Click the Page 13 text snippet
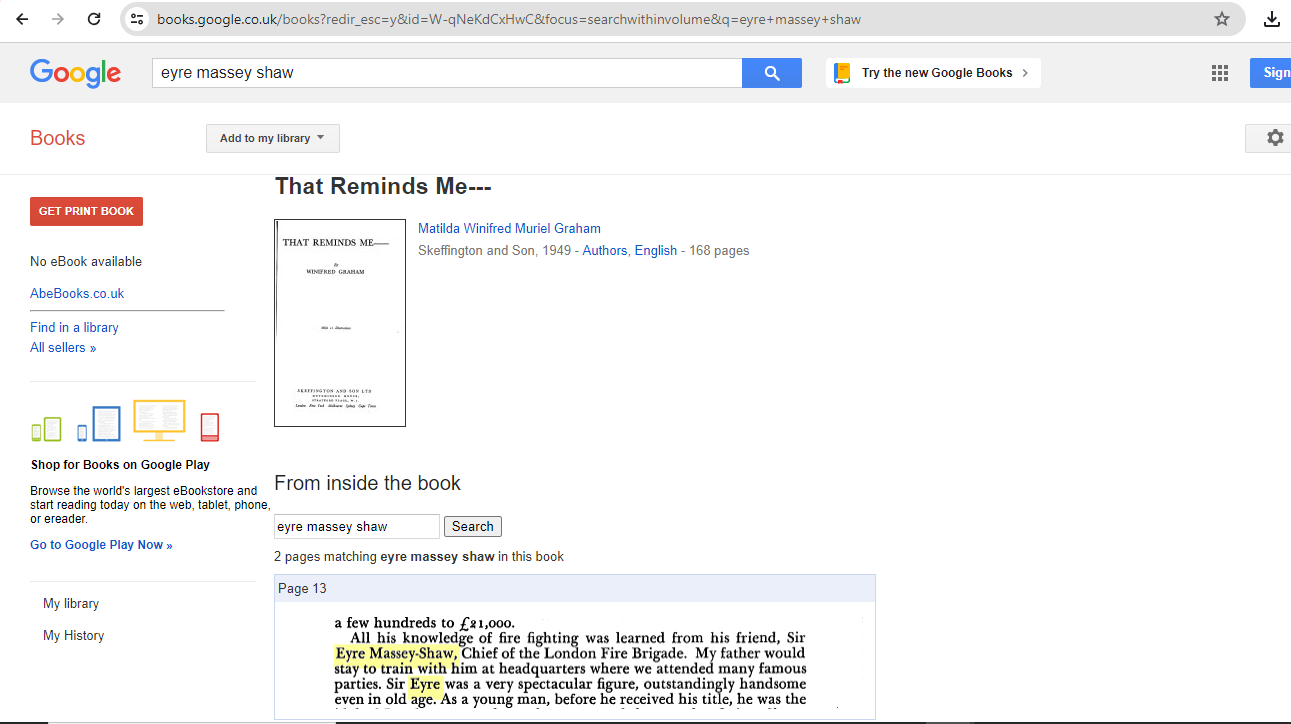The width and height of the screenshot is (1291, 724). (x=570, y=660)
